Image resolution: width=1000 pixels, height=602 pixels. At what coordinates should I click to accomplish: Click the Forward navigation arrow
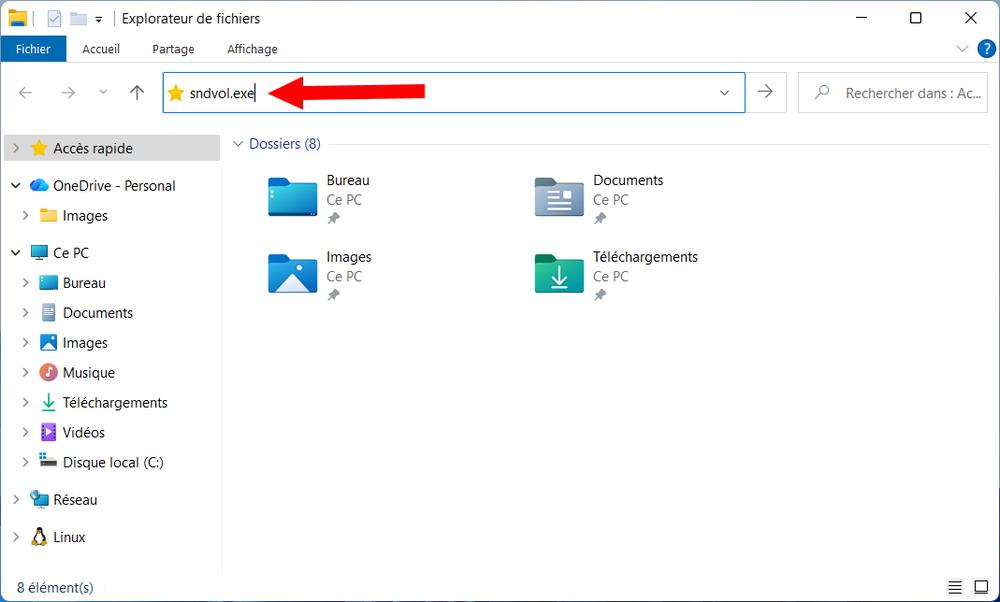(68, 93)
